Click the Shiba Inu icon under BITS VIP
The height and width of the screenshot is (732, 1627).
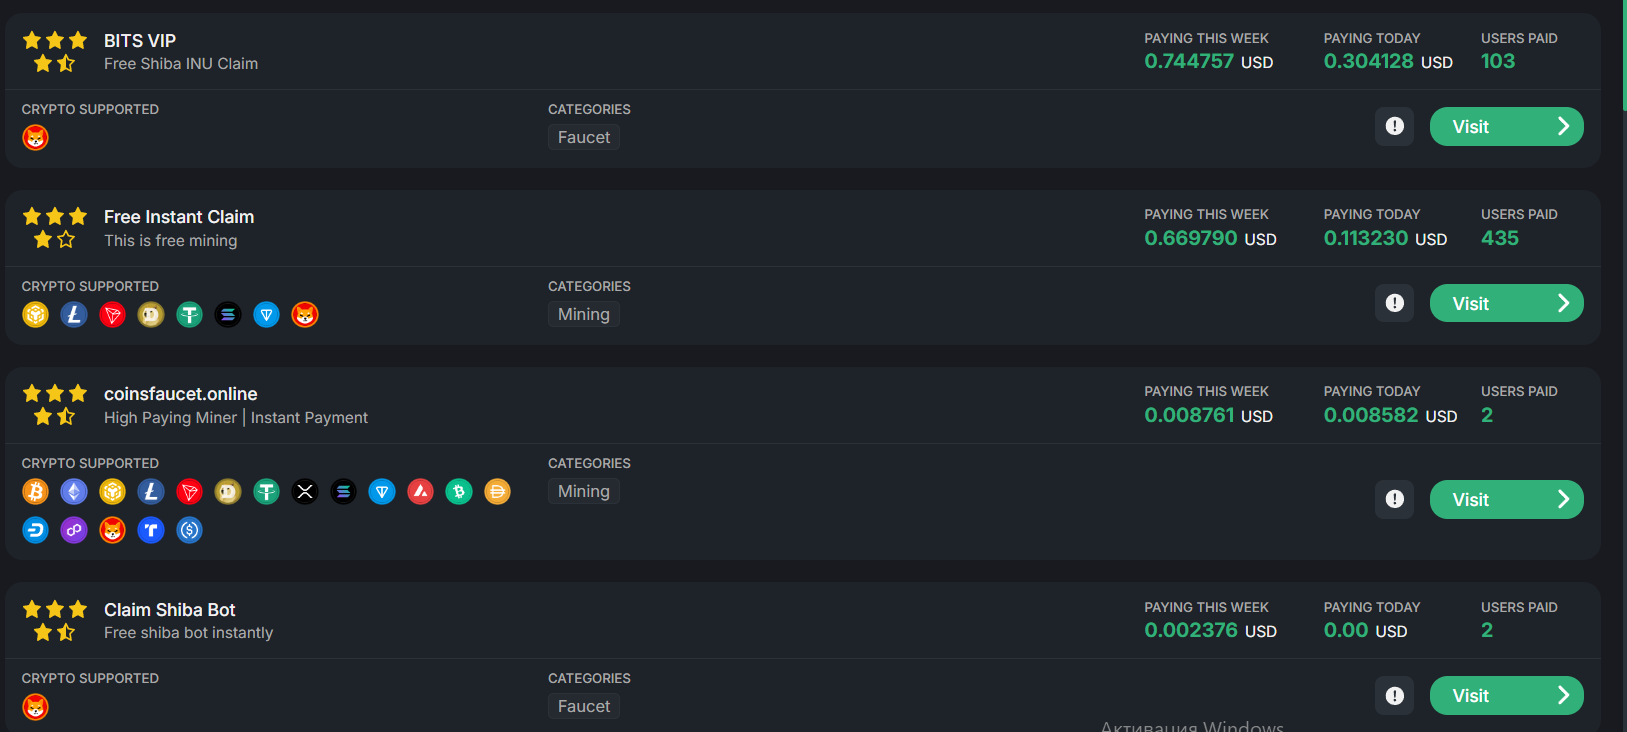tap(36, 138)
